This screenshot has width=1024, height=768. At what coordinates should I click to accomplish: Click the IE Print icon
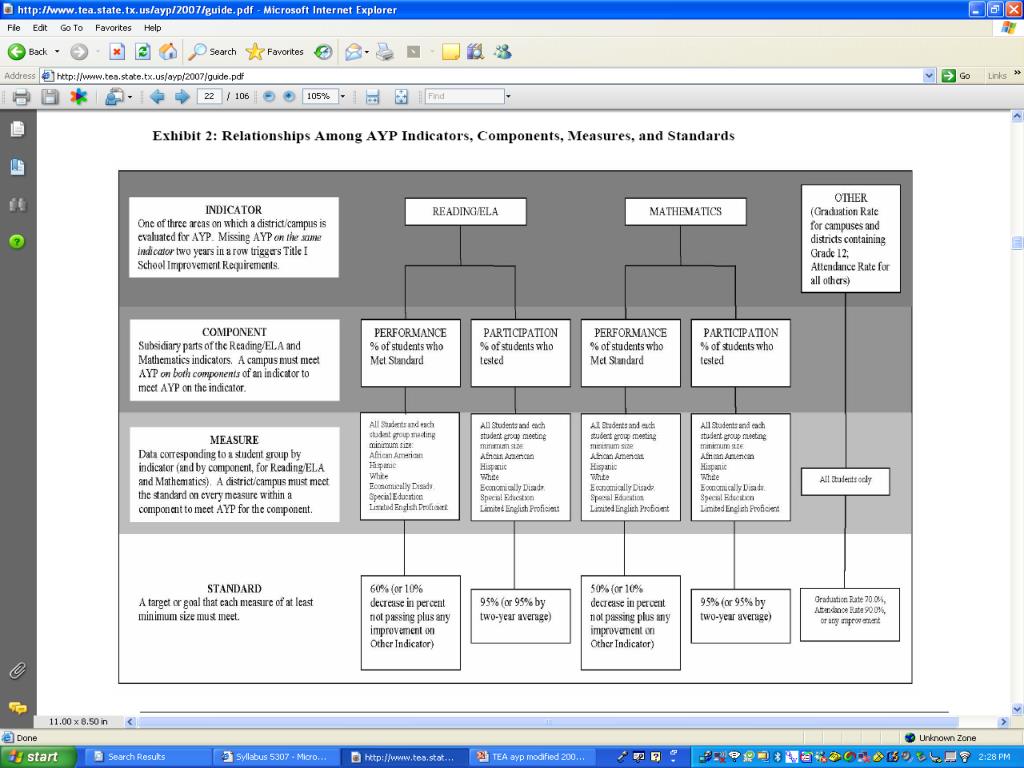pos(385,52)
